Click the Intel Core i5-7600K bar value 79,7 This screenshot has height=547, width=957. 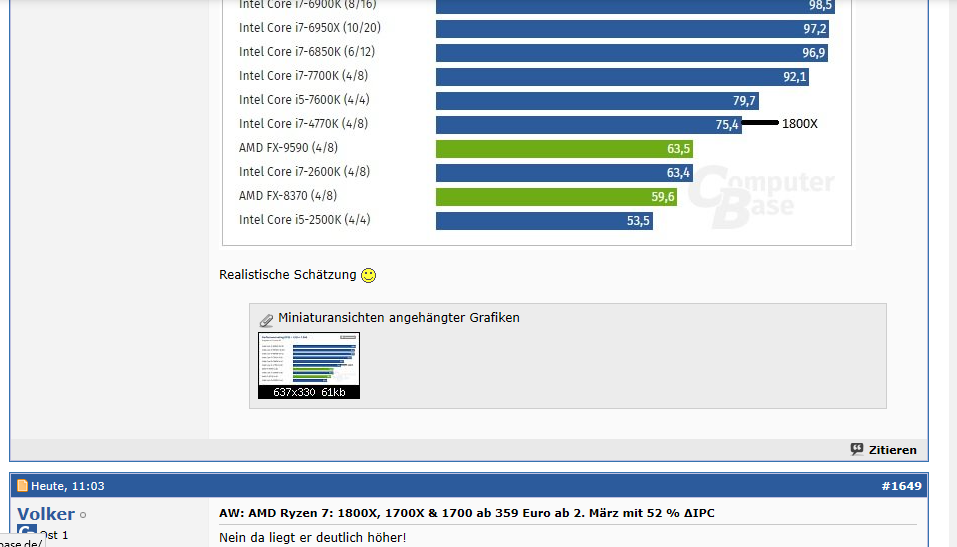744,101
